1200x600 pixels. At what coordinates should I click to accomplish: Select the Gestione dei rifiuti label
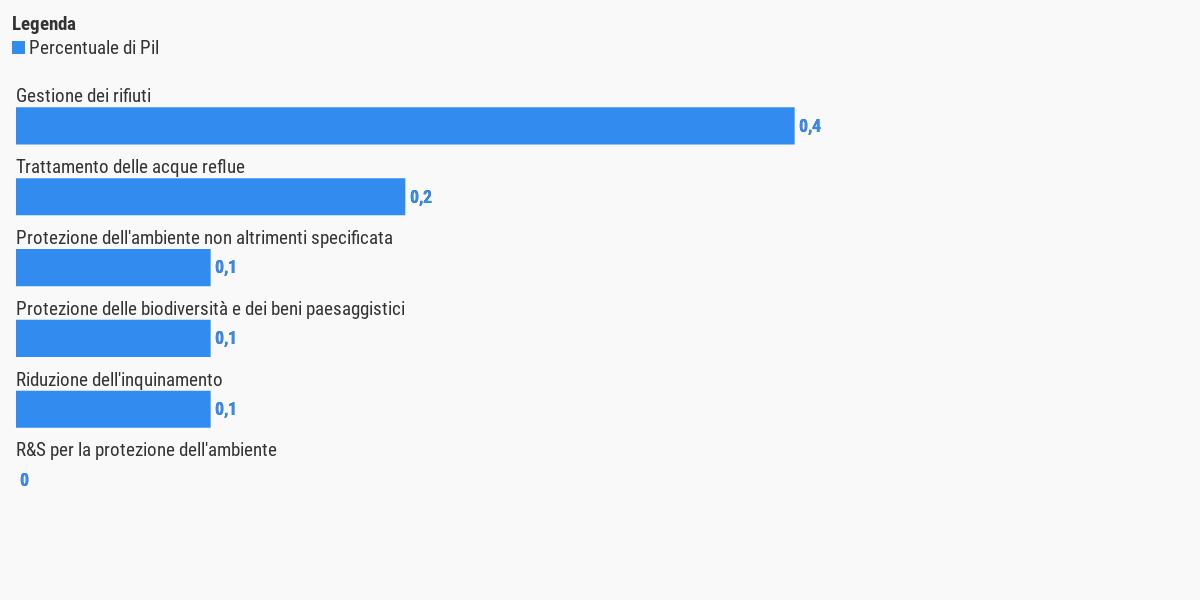84,96
